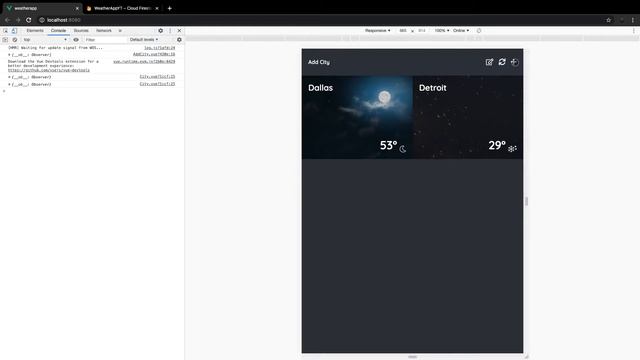This screenshot has width=640, height=360.
Task: Open the AddCity.vue source link
Action: pos(154,54)
